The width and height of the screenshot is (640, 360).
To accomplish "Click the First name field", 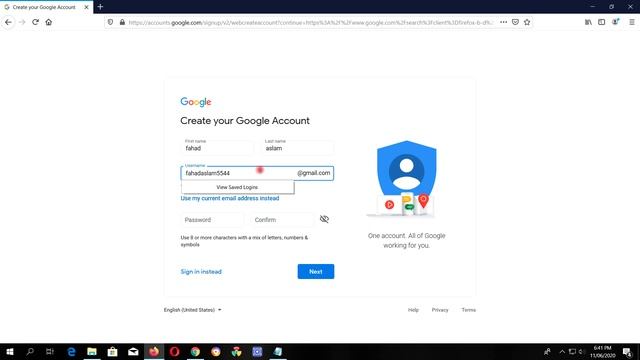I will pyautogui.click(x=217, y=147).
